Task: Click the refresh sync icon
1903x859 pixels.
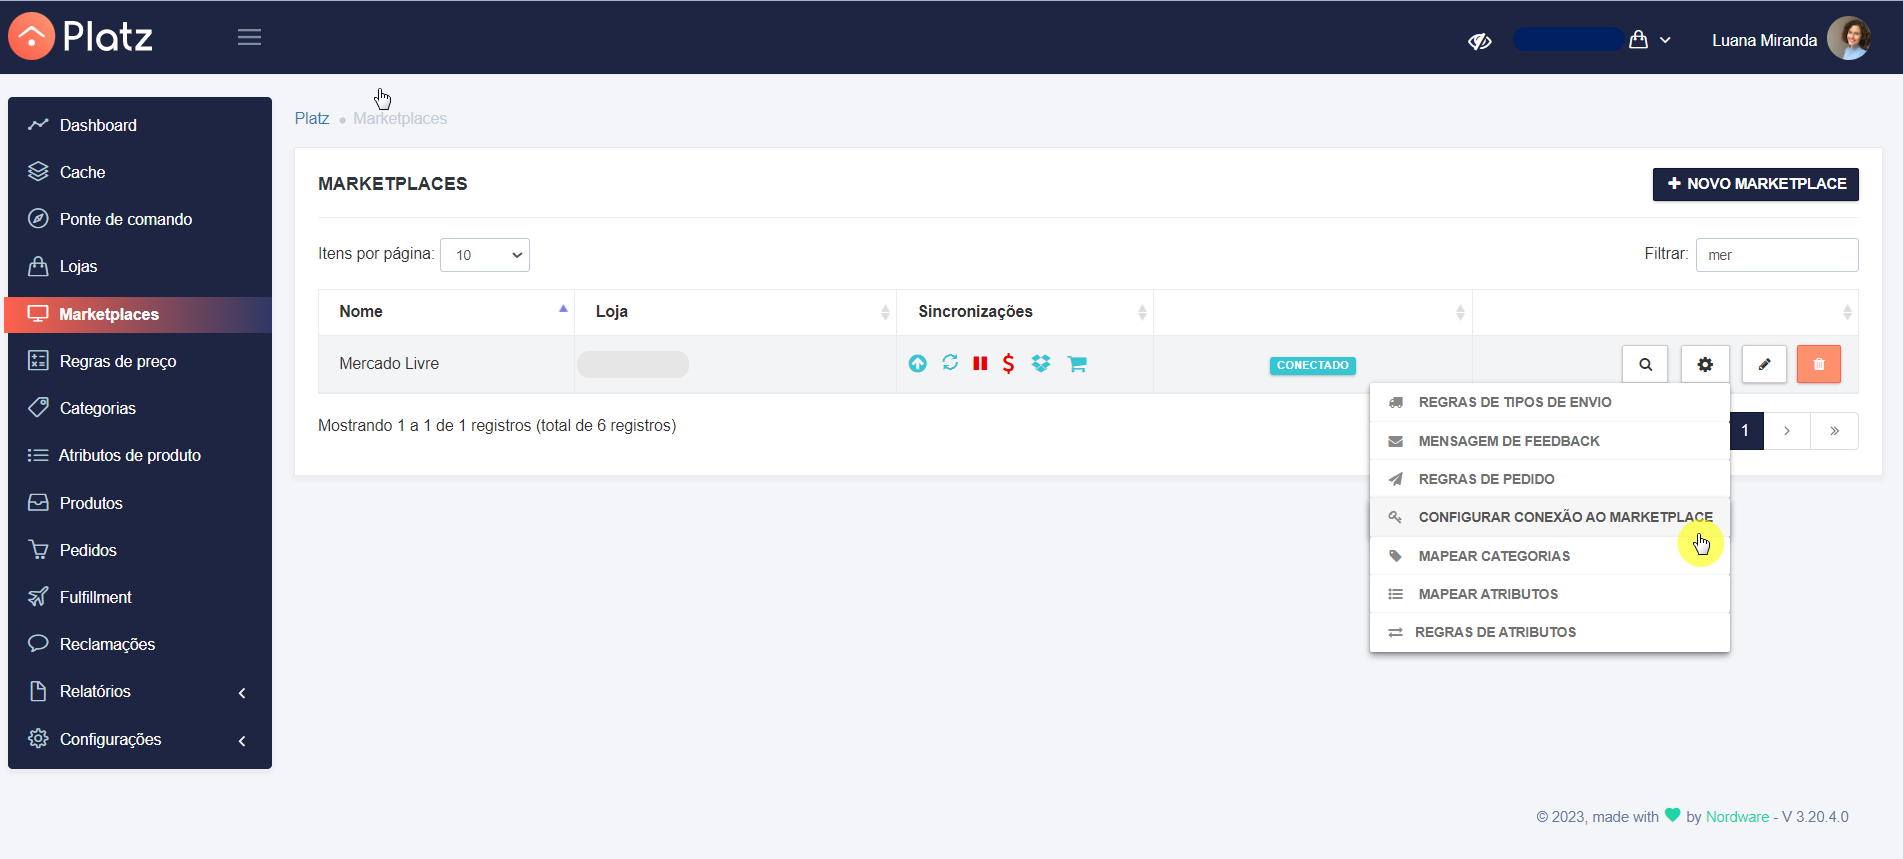Action: [950, 363]
